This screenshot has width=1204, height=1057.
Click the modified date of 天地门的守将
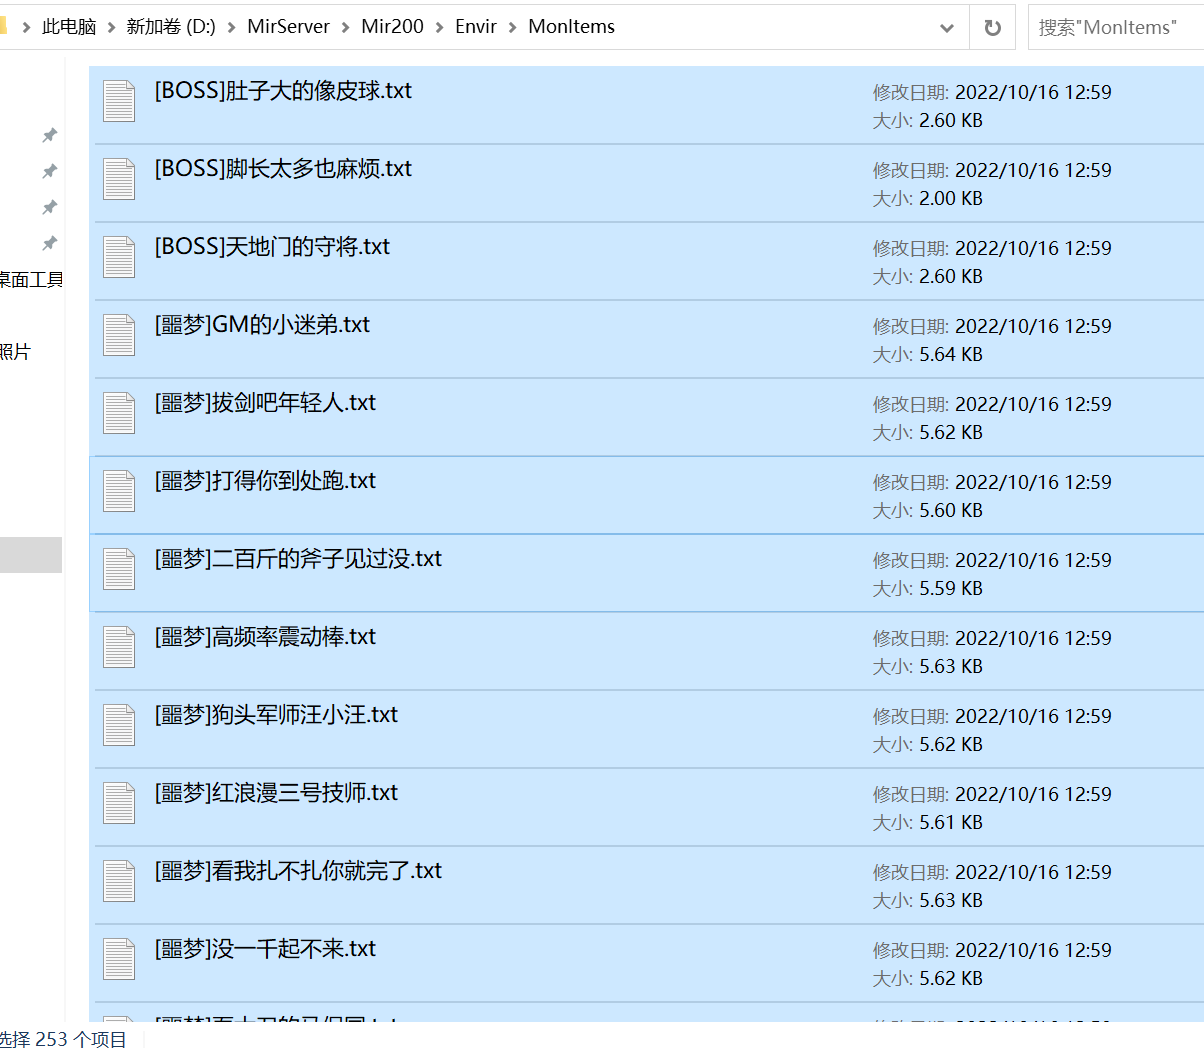(x=1033, y=248)
